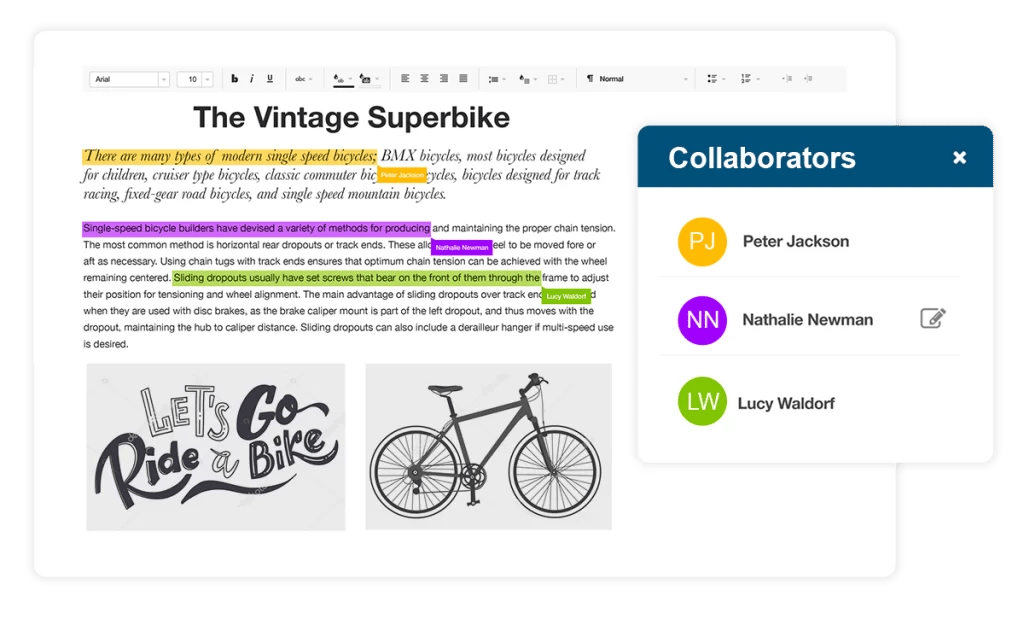
Task: Increase the paragraph indent
Action: click(x=808, y=79)
